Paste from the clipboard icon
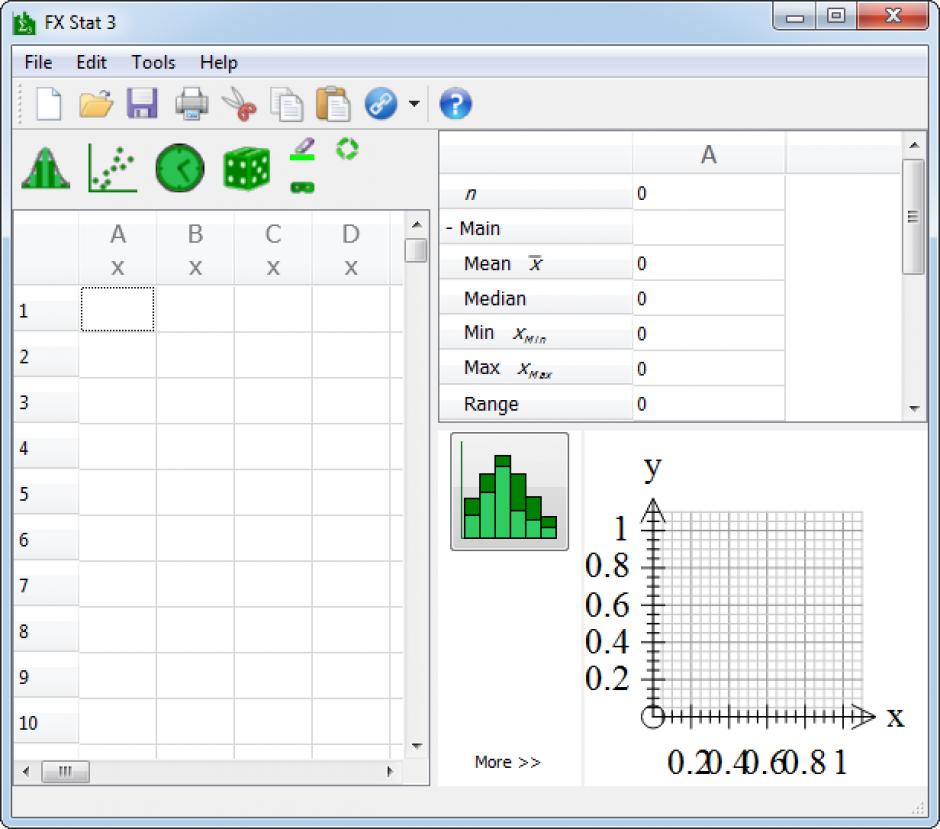The width and height of the screenshot is (940, 829). (x=333, y=104)
